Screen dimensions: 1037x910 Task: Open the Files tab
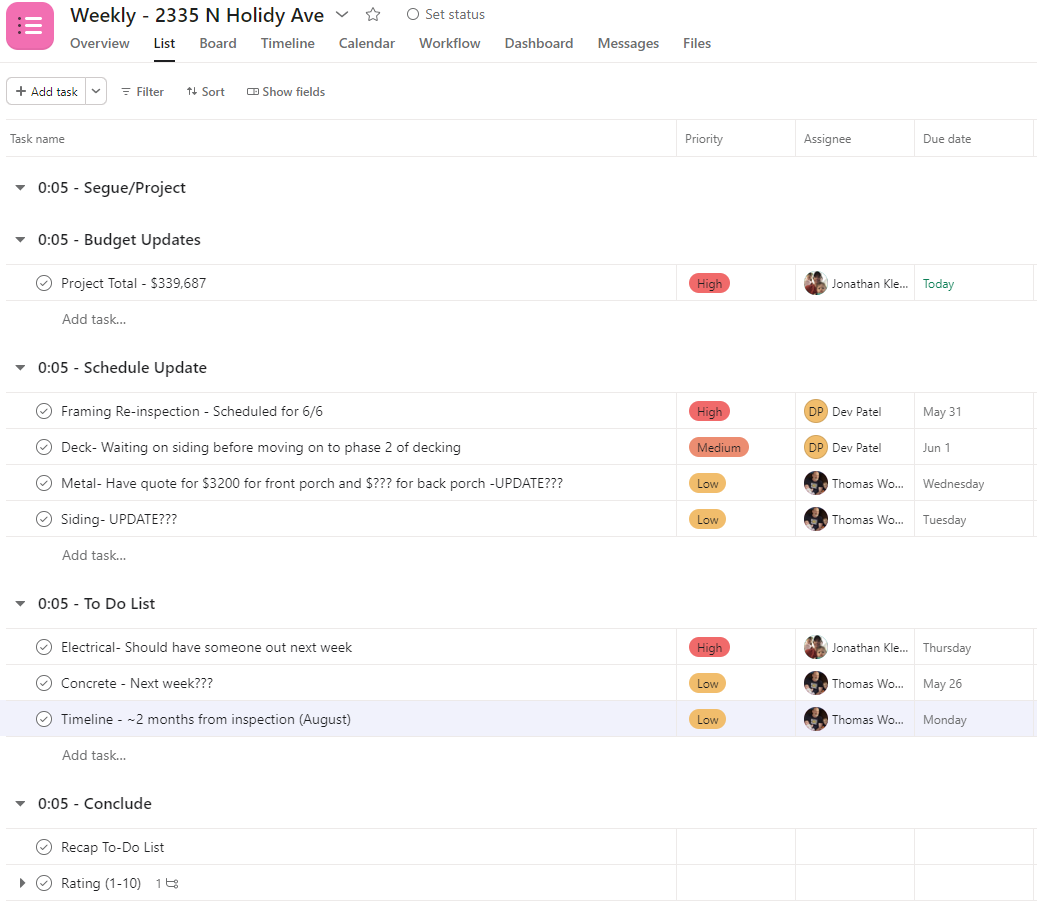click(x=697, y=43)
